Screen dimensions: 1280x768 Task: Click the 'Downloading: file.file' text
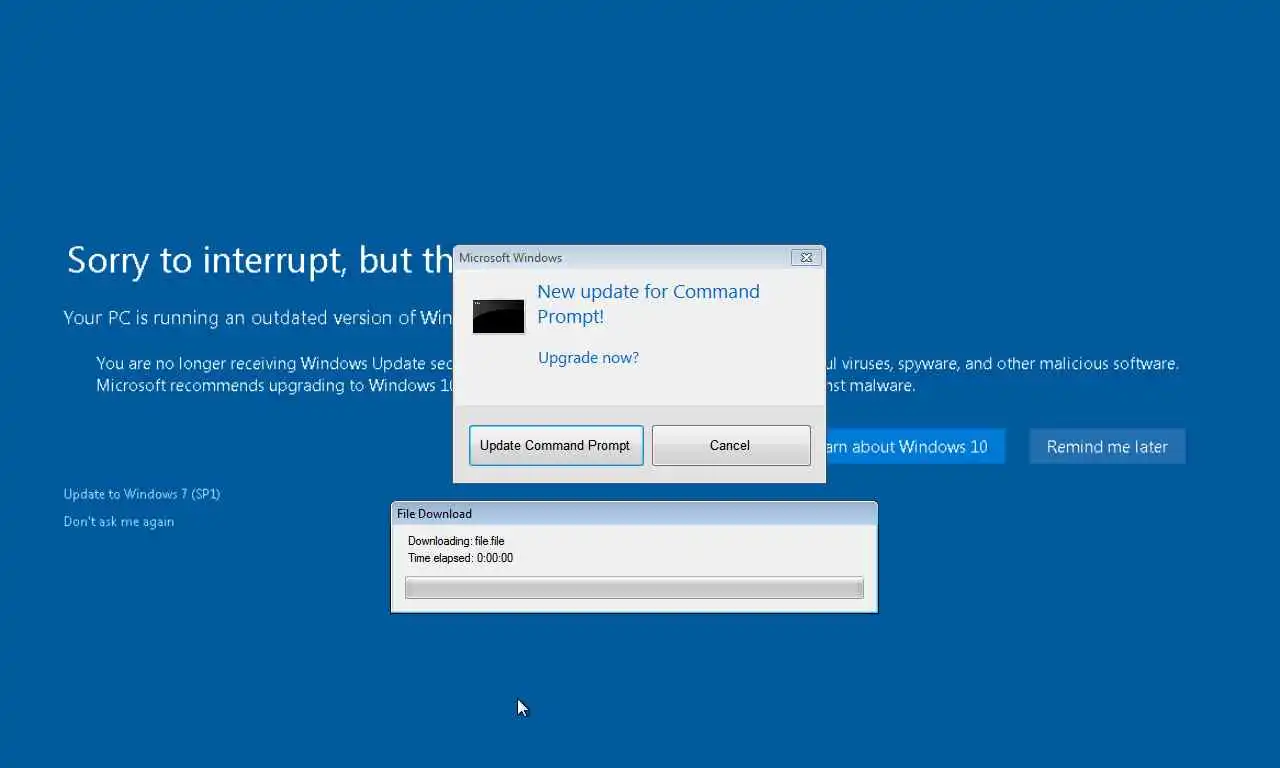click(456, 541)
